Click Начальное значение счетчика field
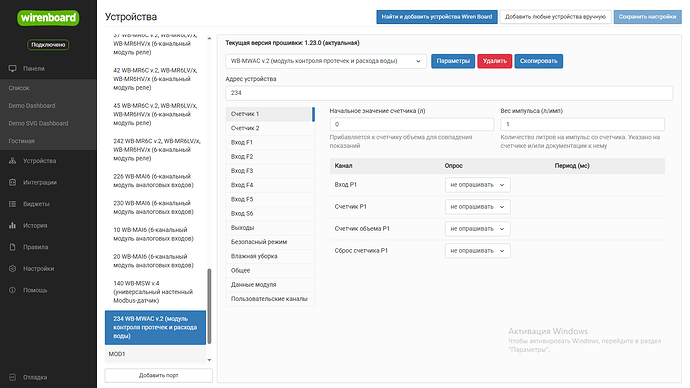 coord(412,124)
